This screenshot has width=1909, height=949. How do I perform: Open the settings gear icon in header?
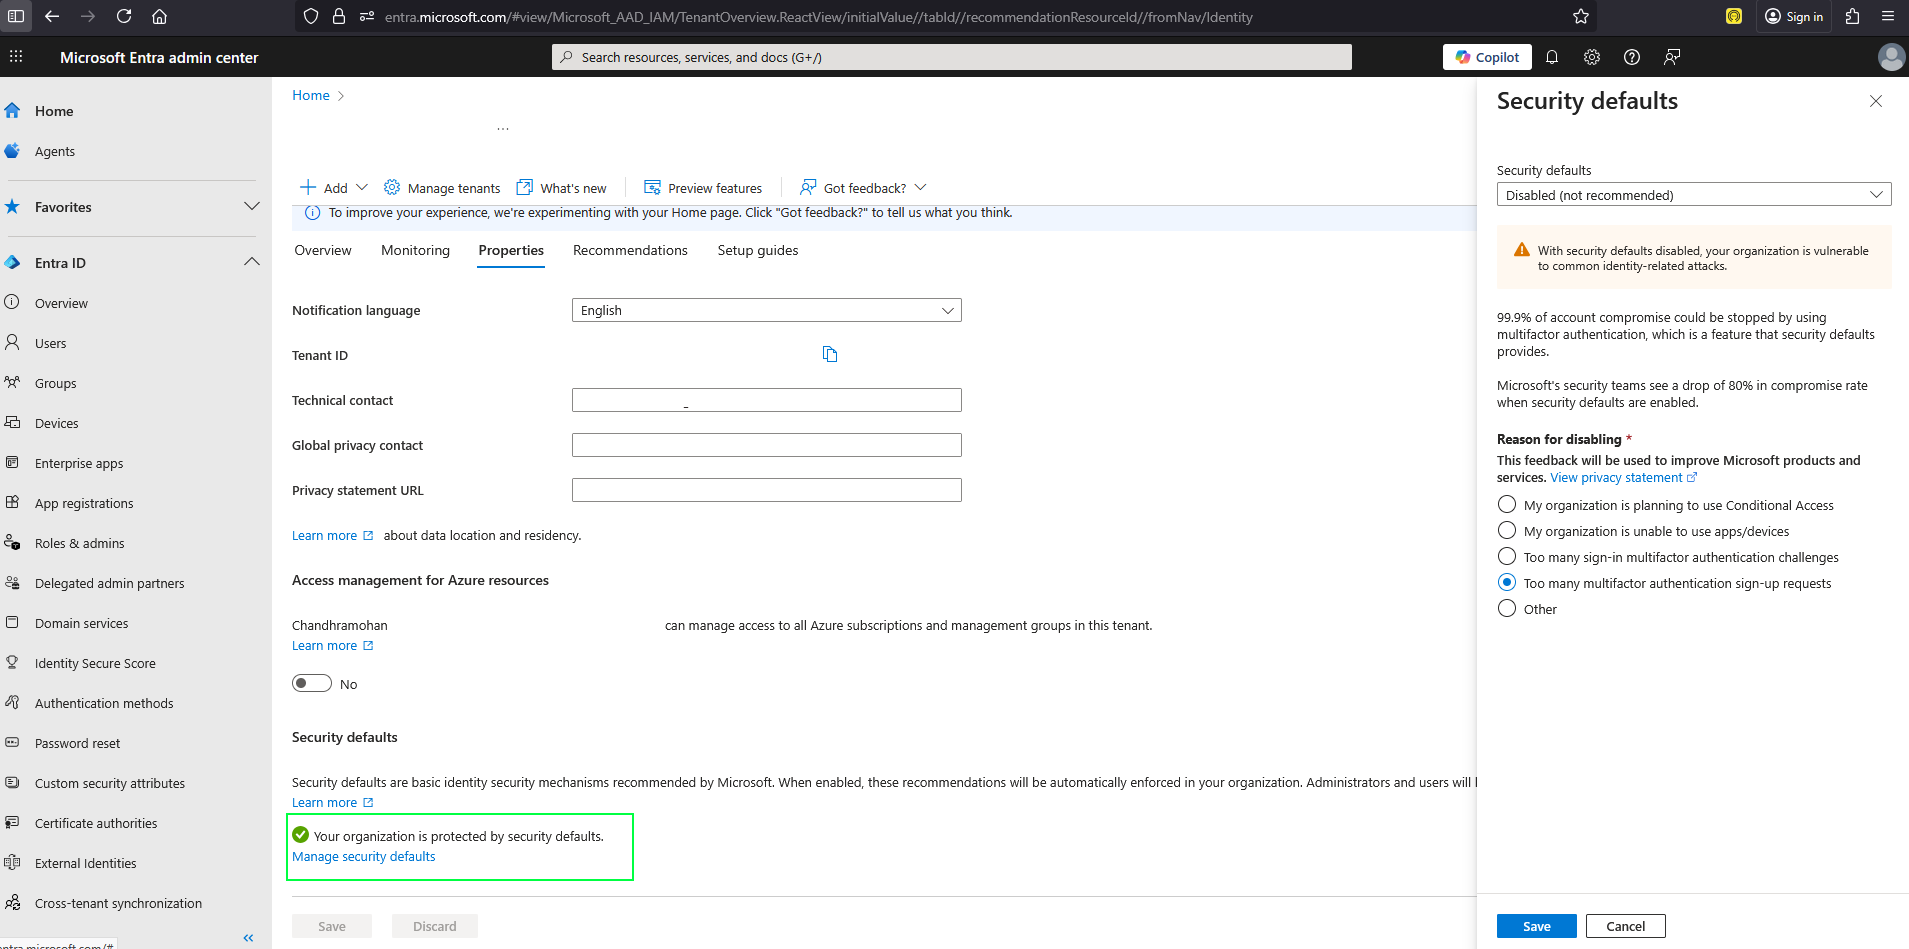click(1592, 57)
